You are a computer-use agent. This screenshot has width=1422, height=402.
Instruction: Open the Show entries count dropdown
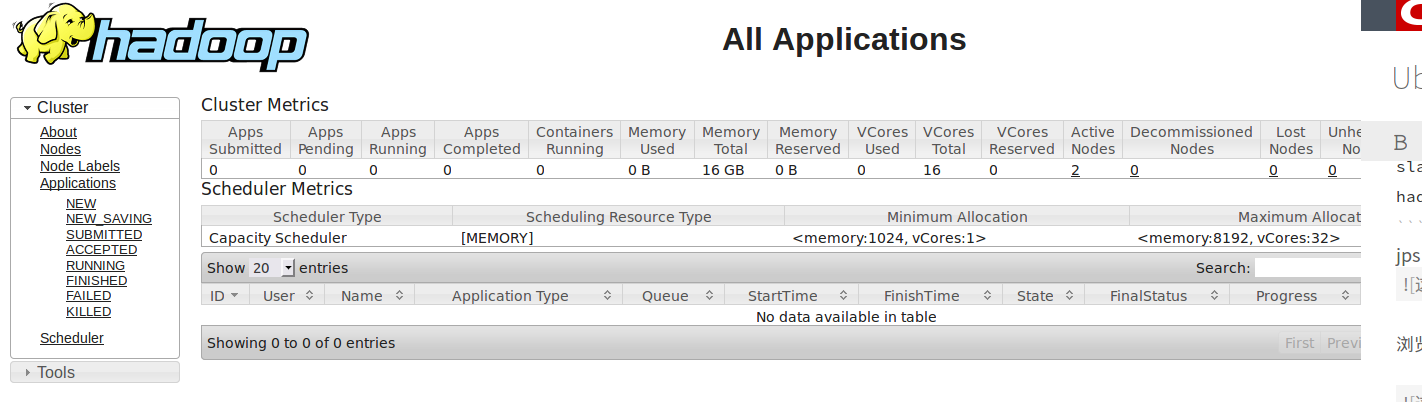click(272, 268)
